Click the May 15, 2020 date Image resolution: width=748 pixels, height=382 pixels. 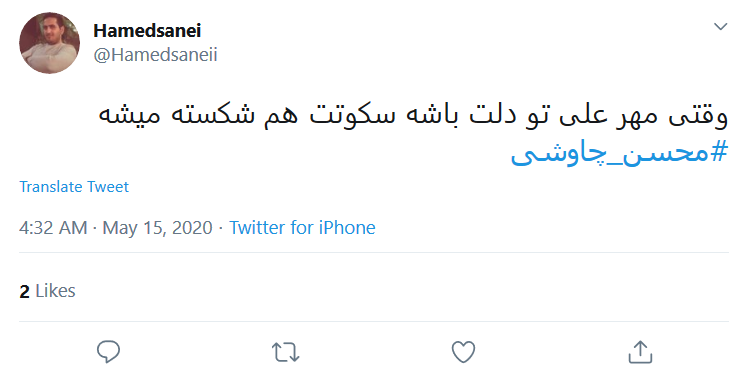point(157,227)
